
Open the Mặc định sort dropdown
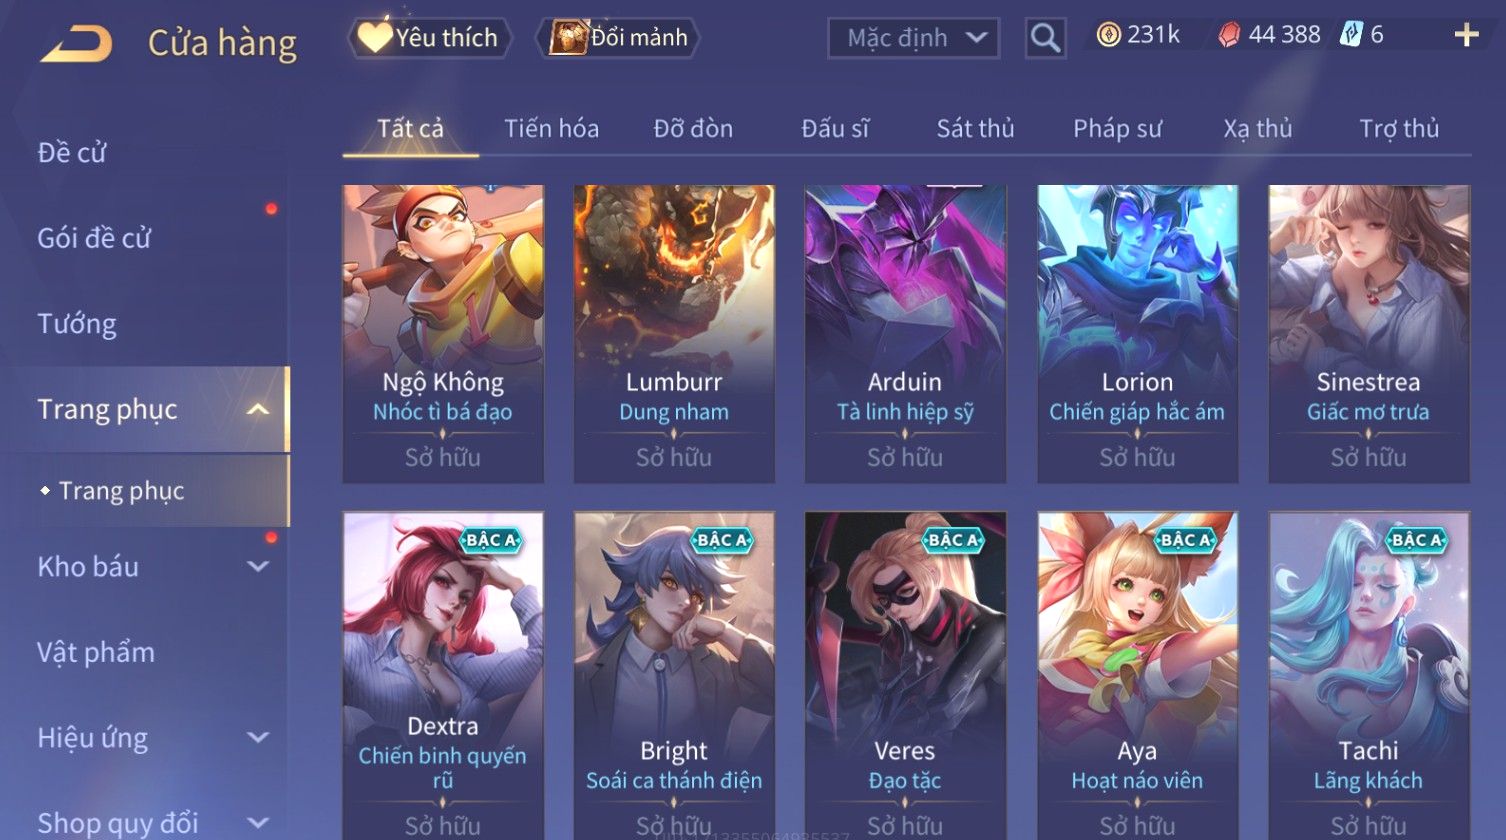(x=914, y=38)
